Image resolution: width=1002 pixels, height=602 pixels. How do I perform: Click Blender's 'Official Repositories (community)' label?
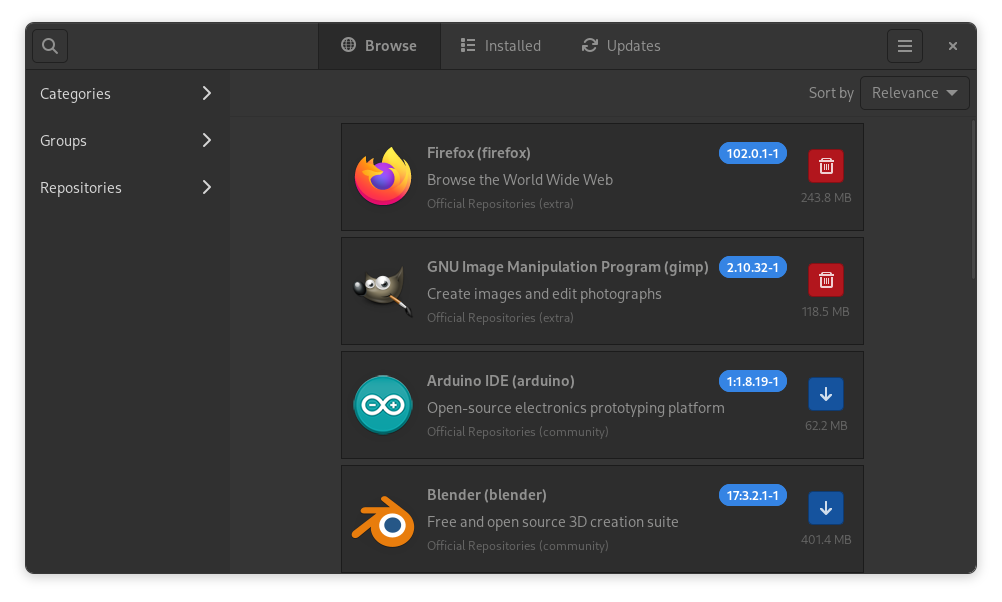(x=518, y=546)
